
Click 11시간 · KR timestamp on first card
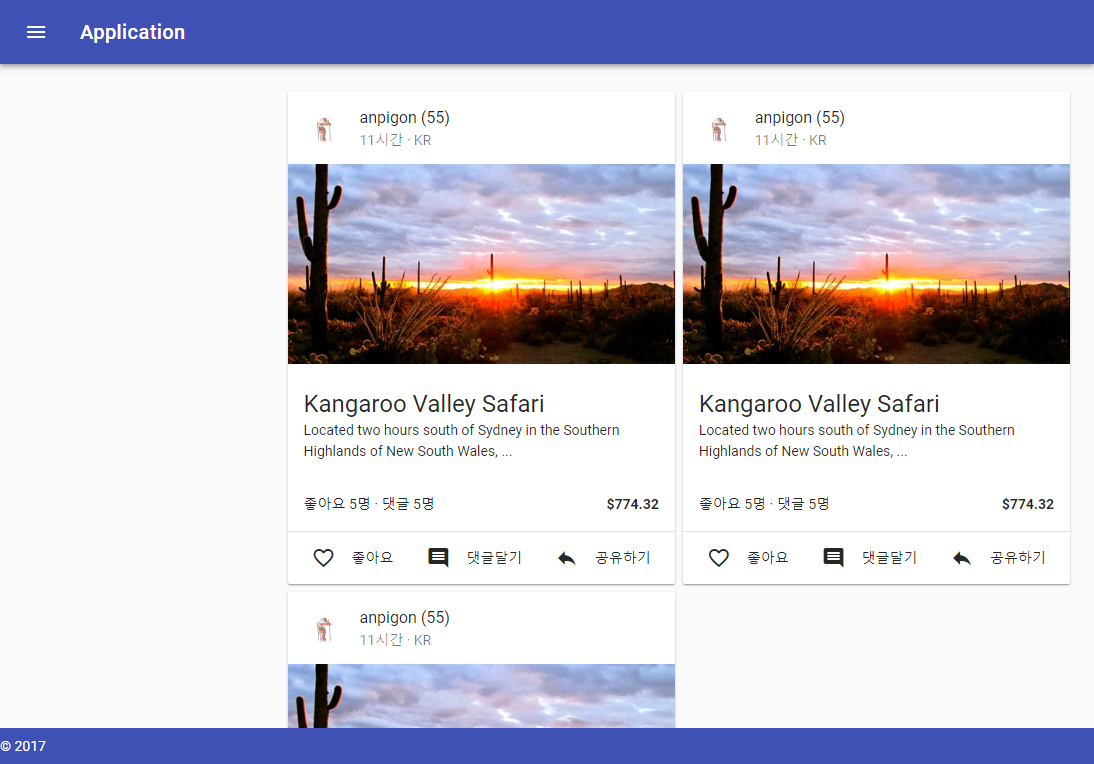pos(396,140)
